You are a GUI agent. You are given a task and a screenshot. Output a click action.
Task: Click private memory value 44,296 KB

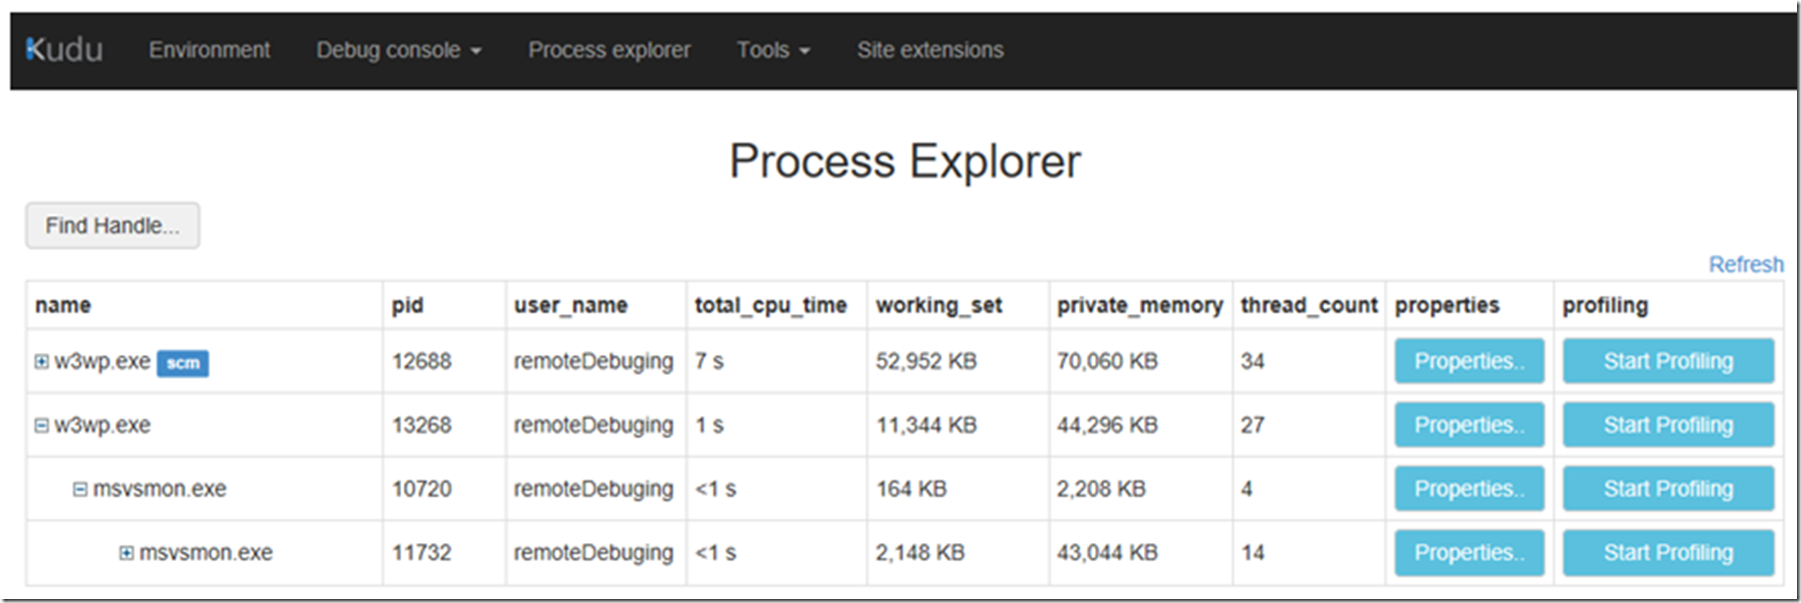click(1107, 425)
